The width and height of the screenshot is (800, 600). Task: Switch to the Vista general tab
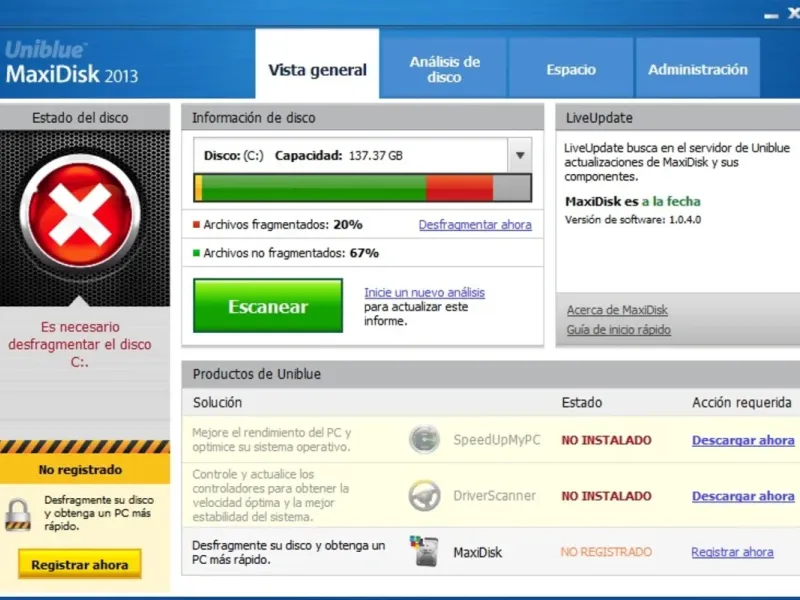pyautogui.click(x=317, y=64)
